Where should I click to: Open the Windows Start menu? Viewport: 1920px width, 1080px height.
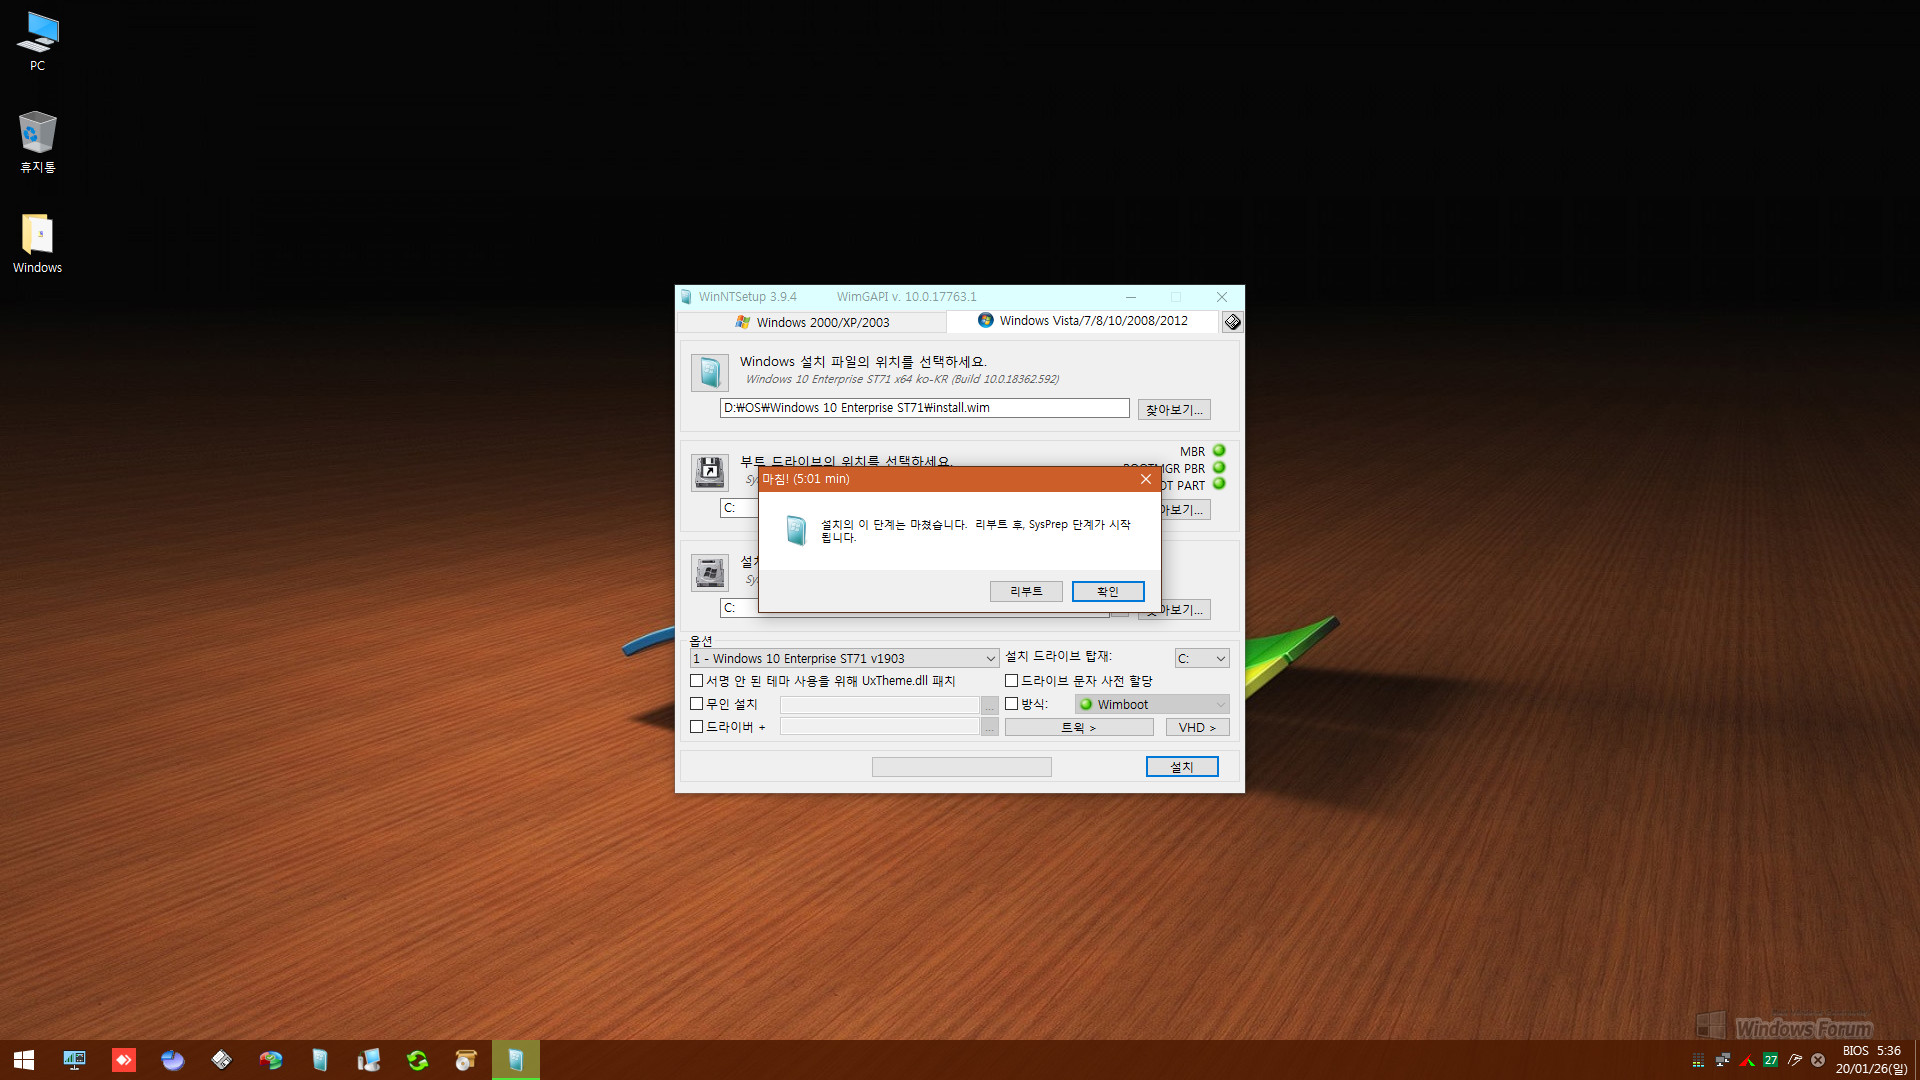(24, 1060)
